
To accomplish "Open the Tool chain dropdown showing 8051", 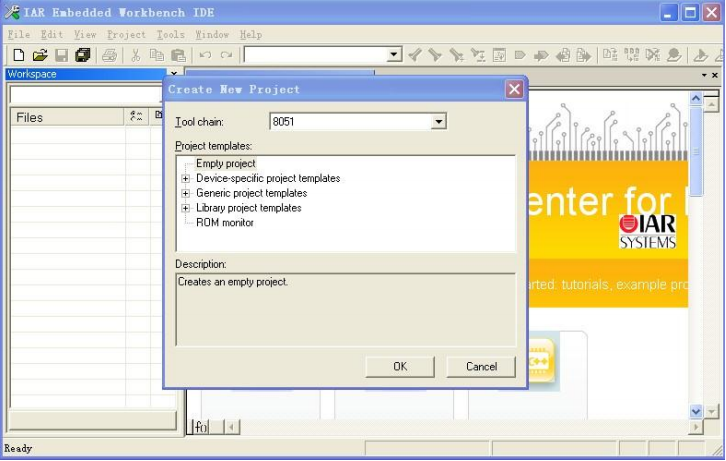I will pos(438,122).
